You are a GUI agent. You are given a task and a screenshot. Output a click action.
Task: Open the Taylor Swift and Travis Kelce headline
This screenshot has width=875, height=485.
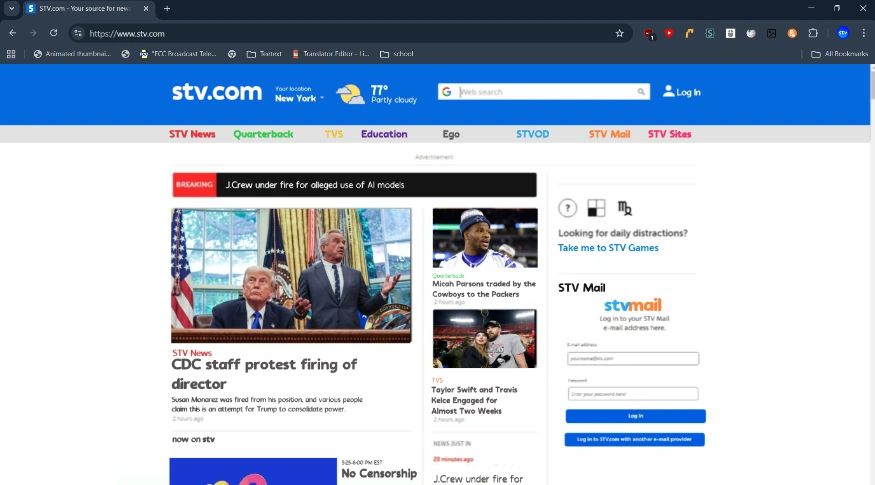click(x=474, y=400)
